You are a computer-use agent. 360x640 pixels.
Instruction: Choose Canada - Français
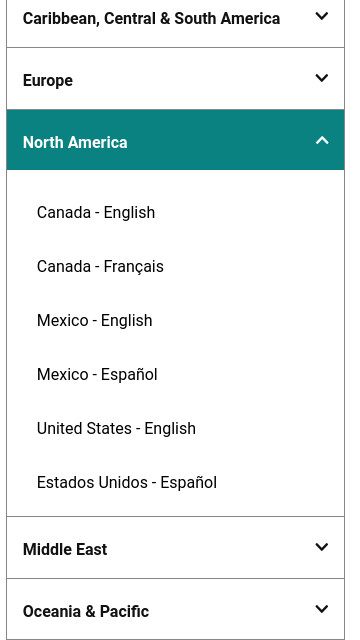100,267
